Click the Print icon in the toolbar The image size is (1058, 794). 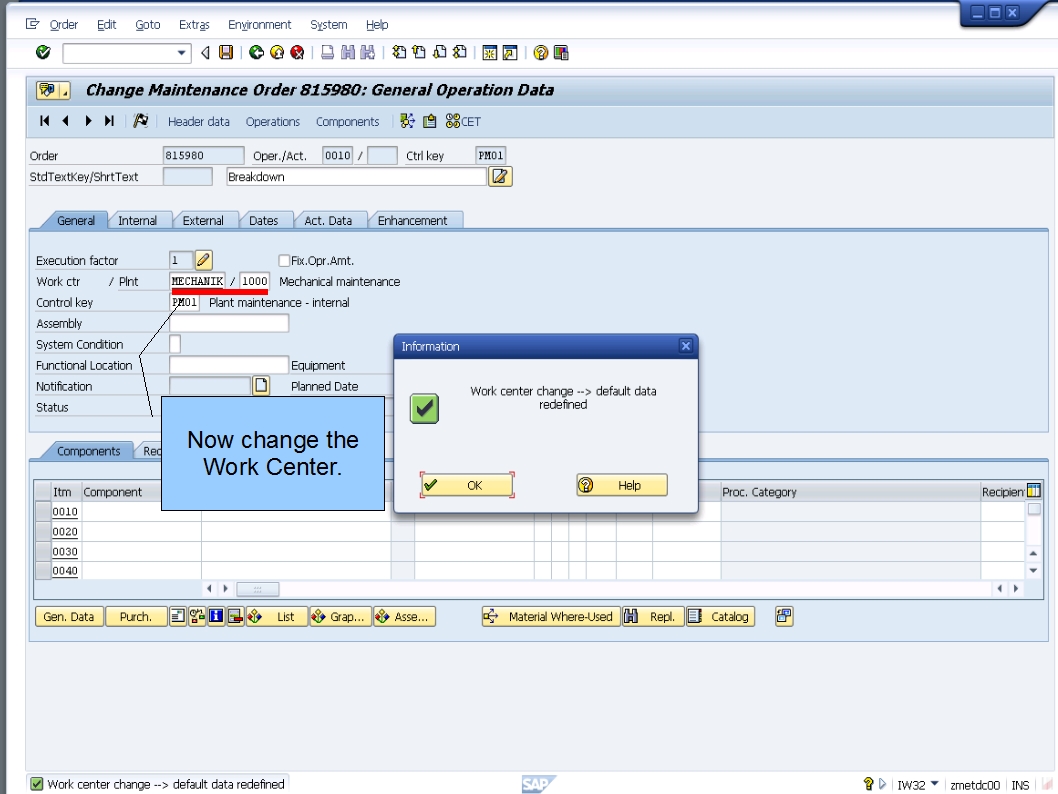(x=329, y=52)
